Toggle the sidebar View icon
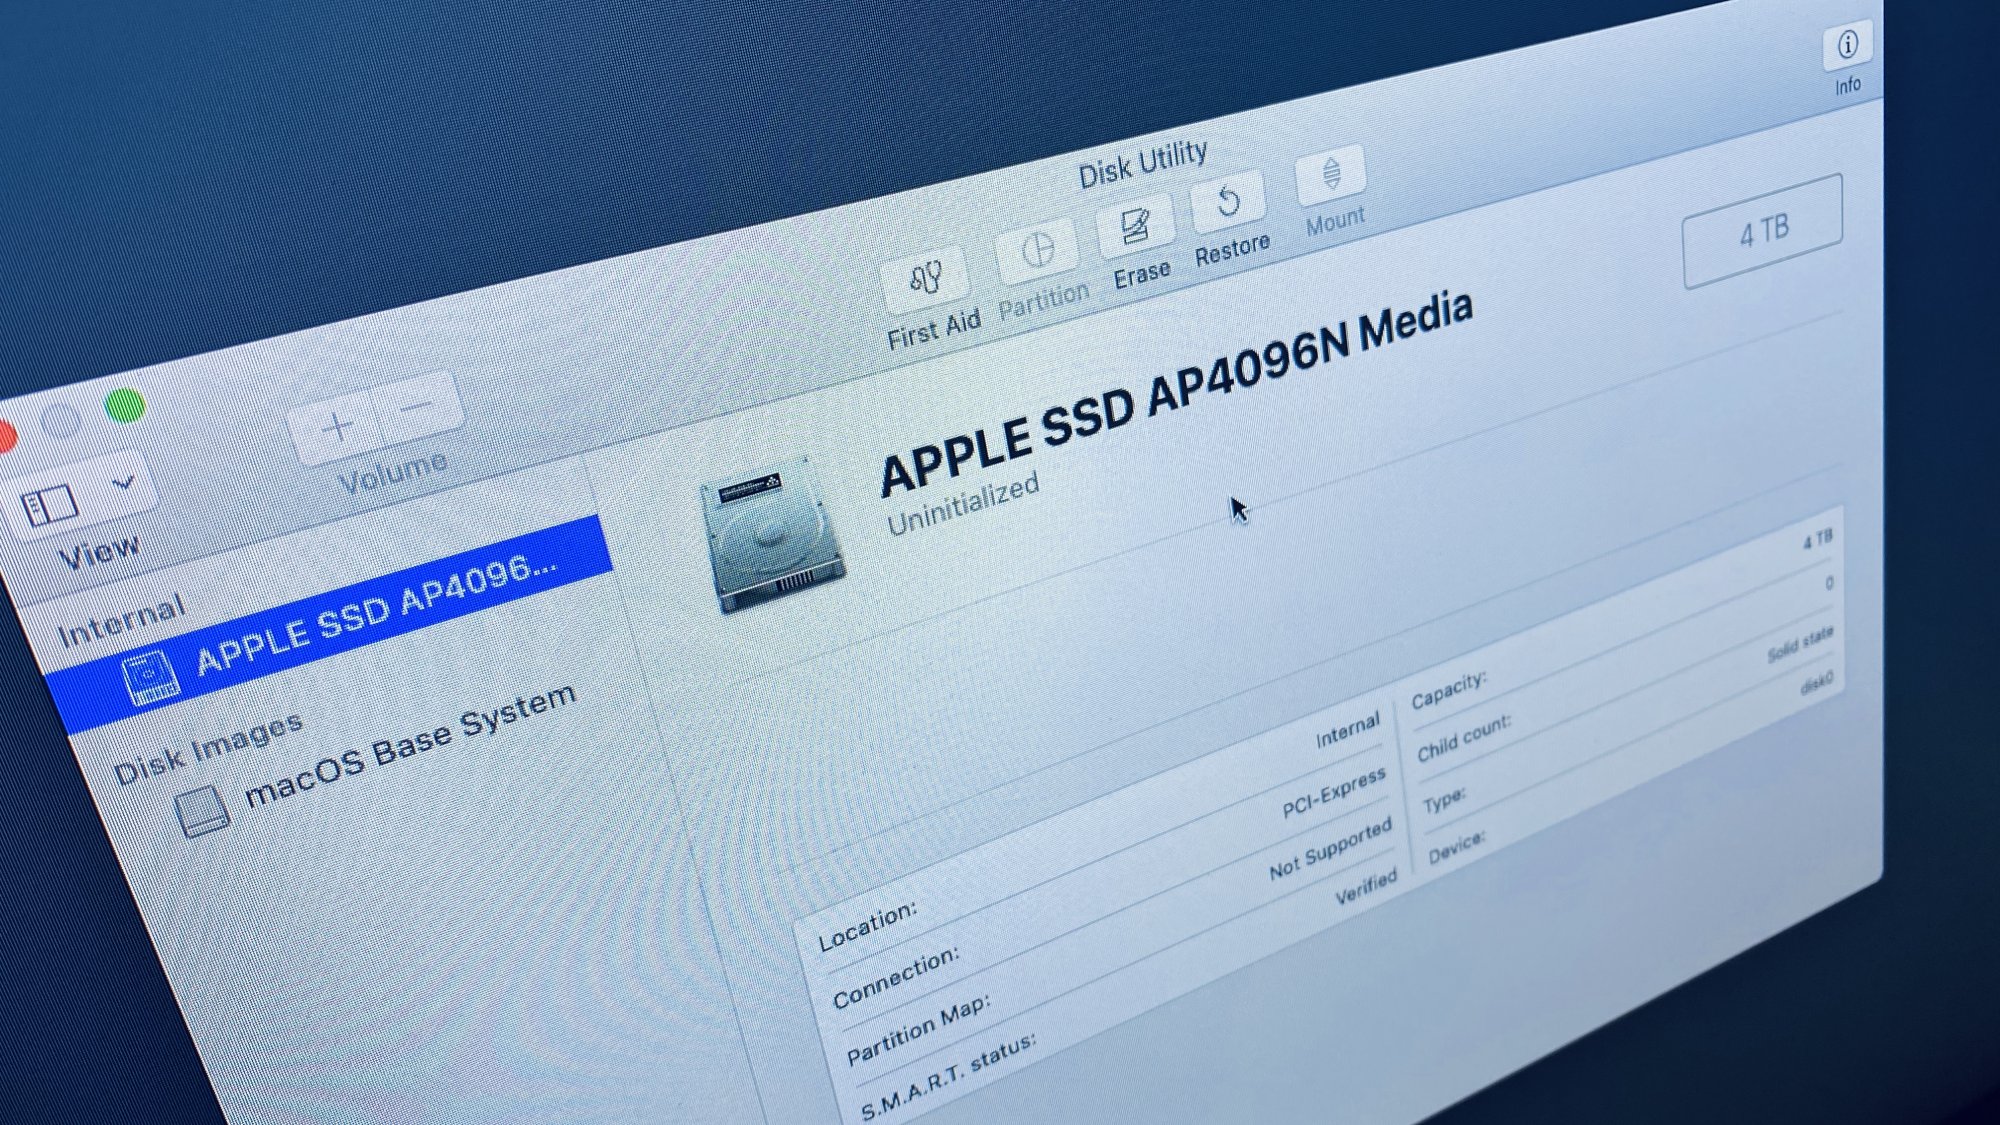2000x1125 pixels. click(49, 505)
